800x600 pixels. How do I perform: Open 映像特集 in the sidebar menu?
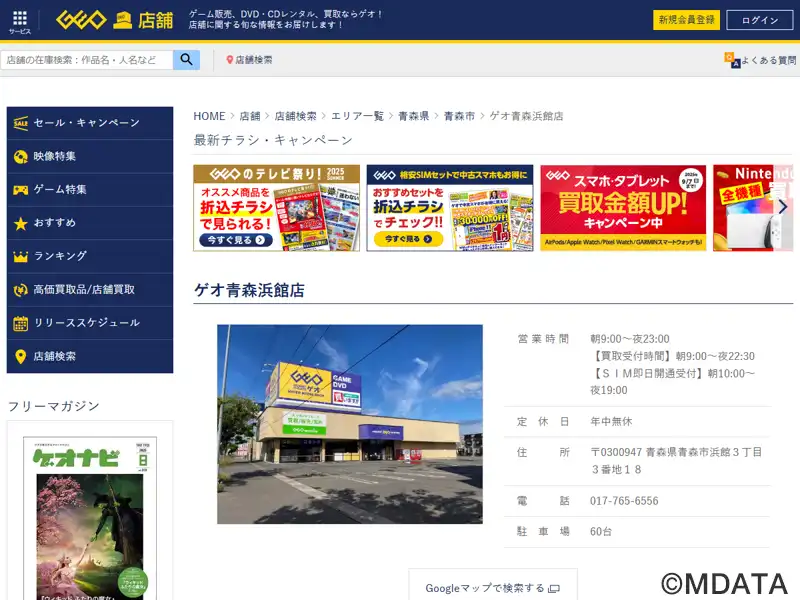(x=90, y=157)
